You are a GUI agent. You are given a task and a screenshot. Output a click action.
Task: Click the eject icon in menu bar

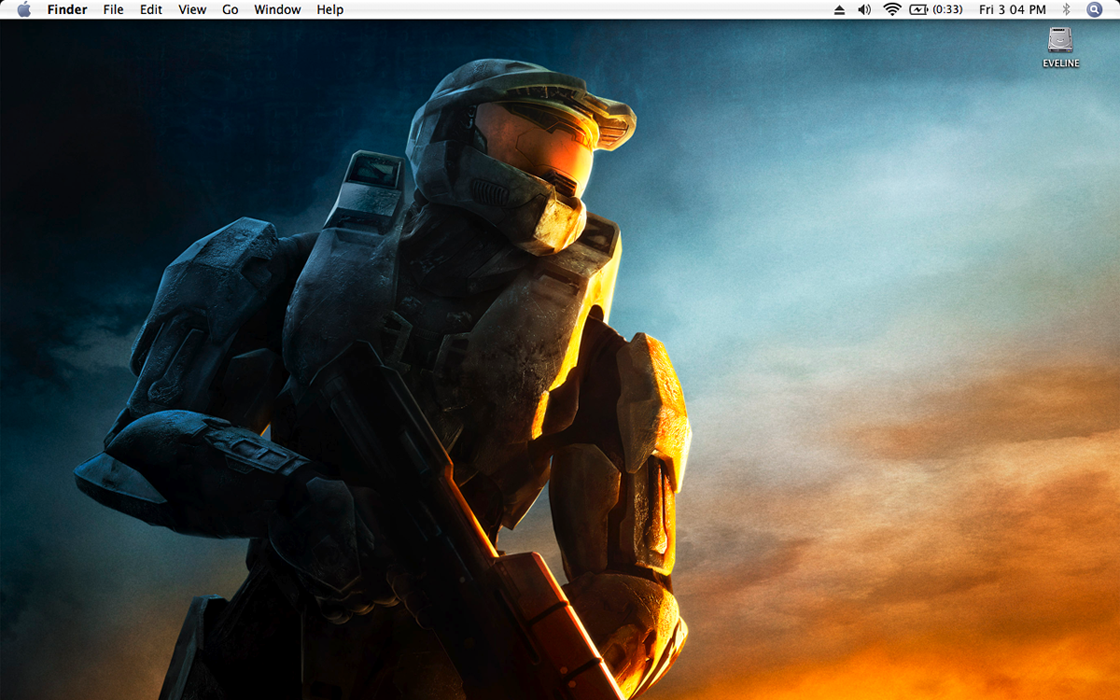point(839,9)
